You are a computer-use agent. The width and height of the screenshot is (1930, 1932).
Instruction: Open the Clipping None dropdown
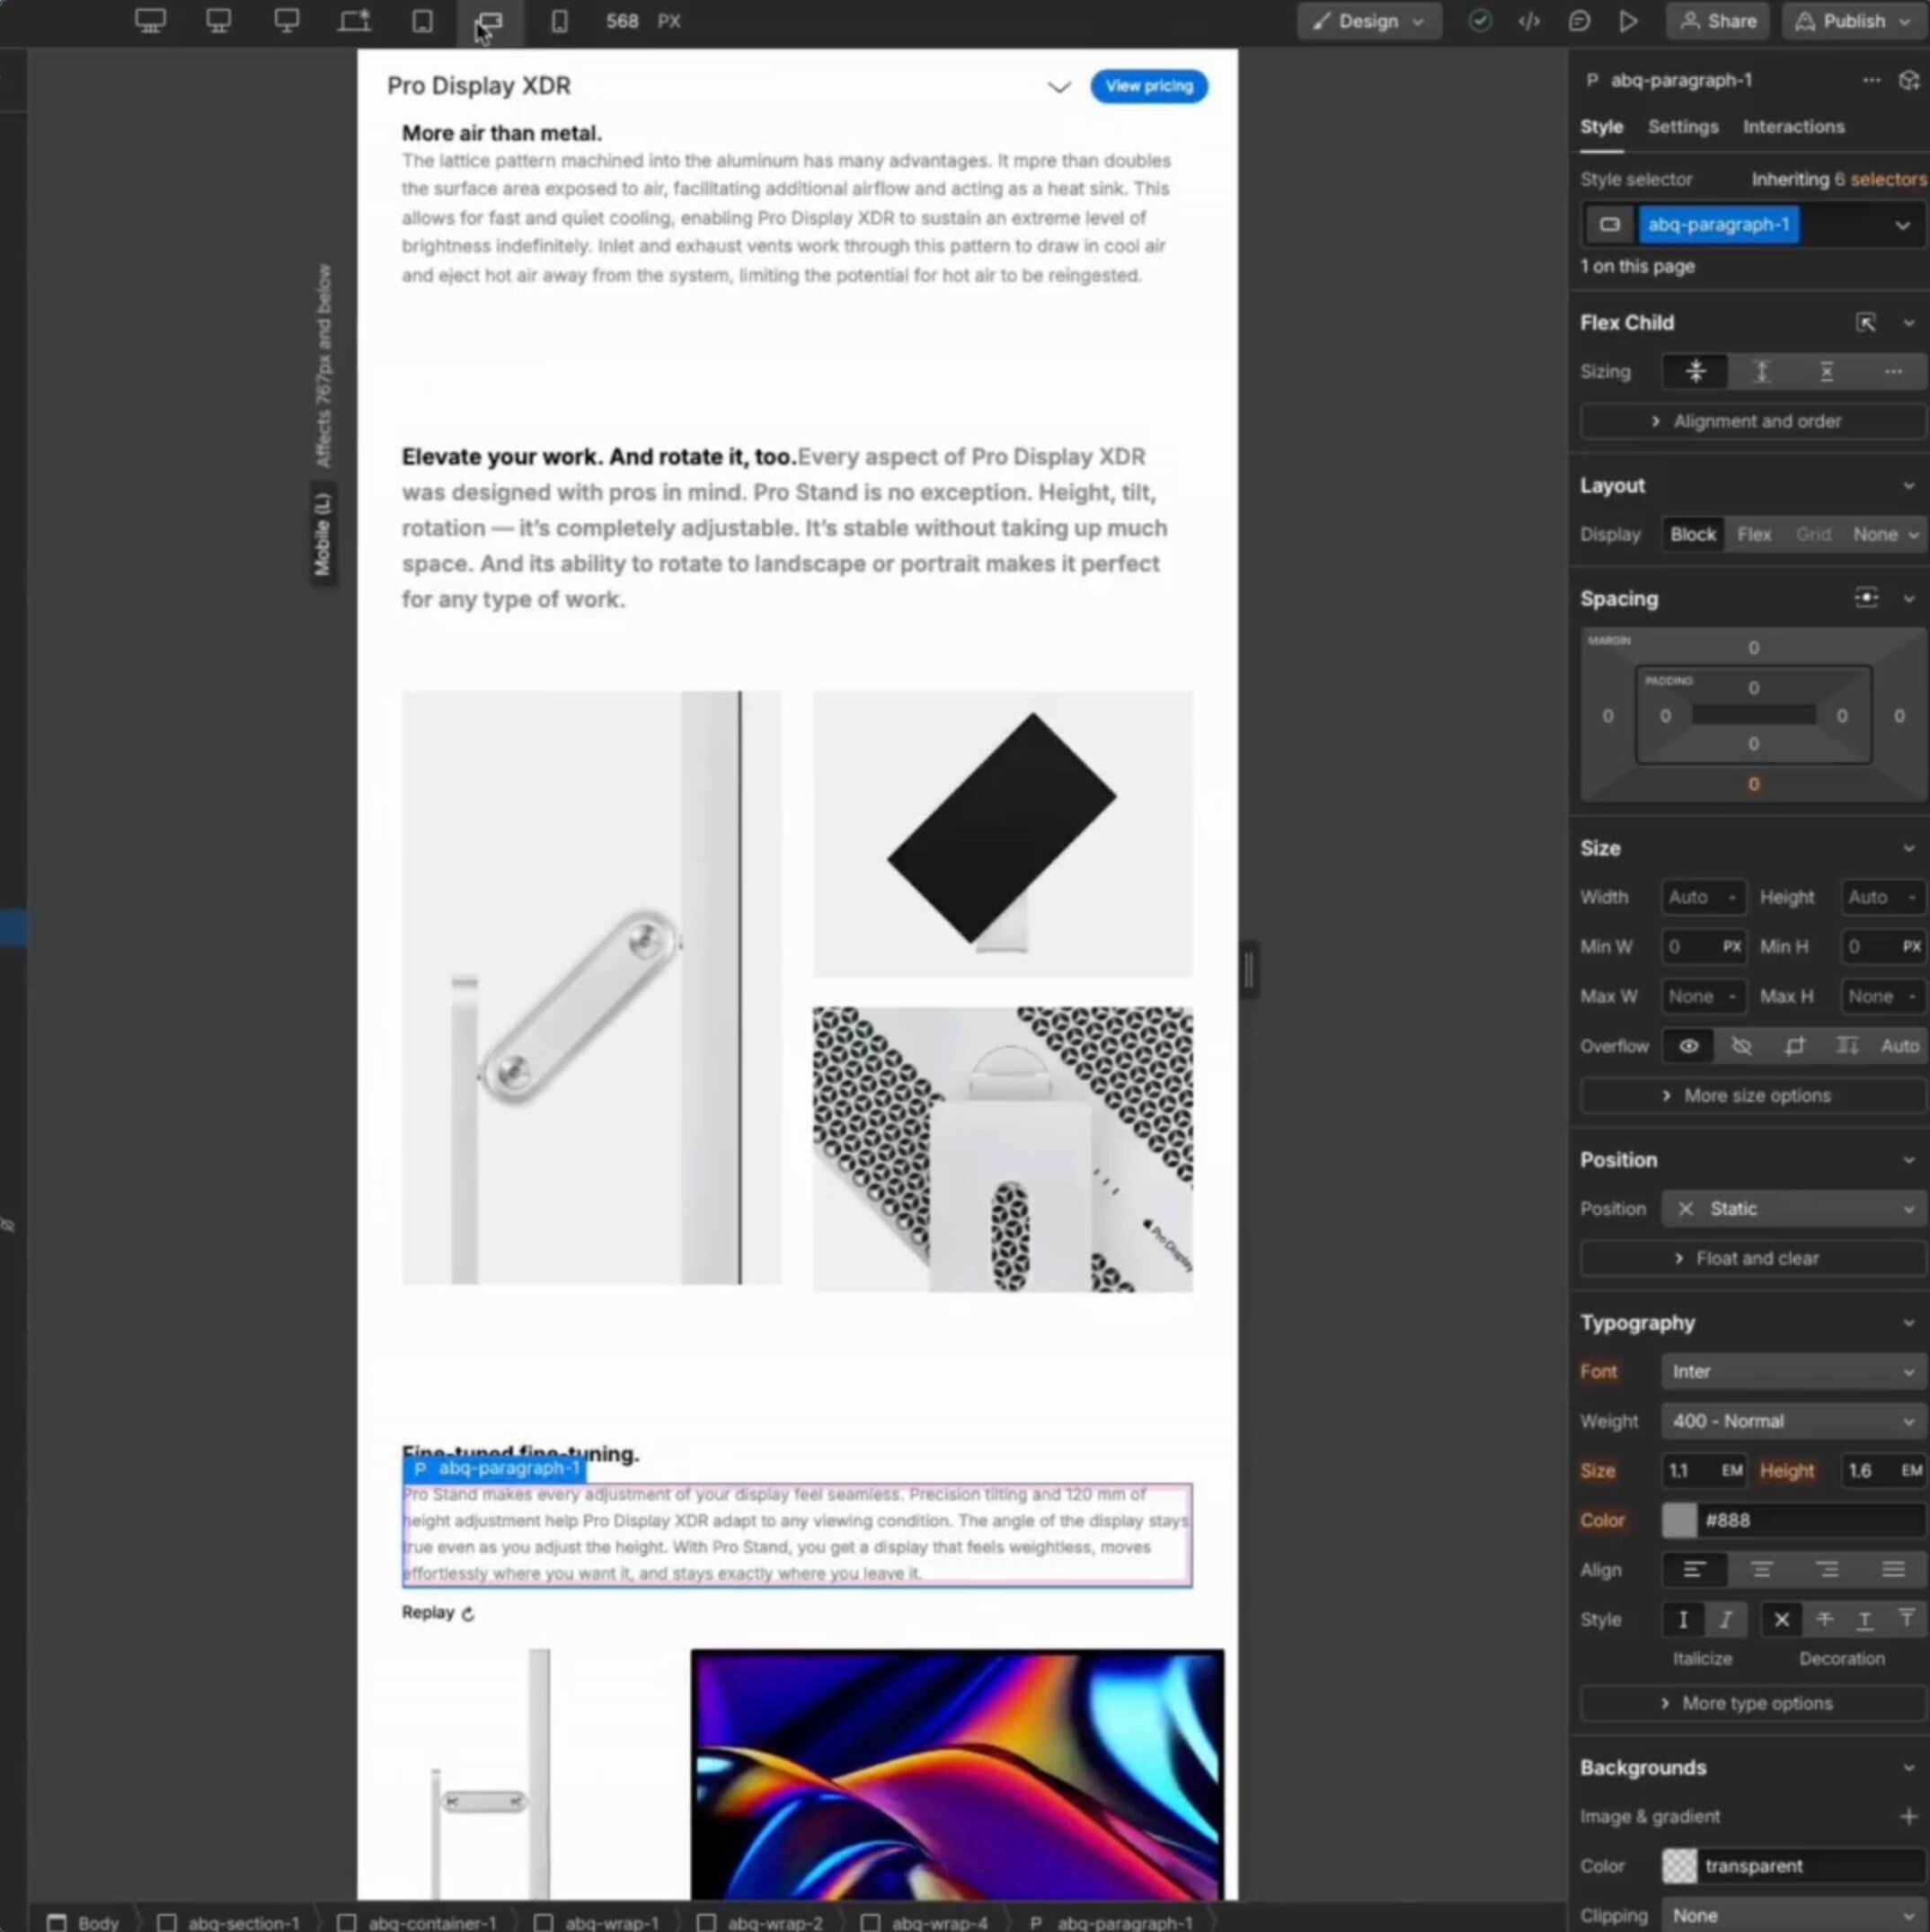click(x=1794, y=1914)
